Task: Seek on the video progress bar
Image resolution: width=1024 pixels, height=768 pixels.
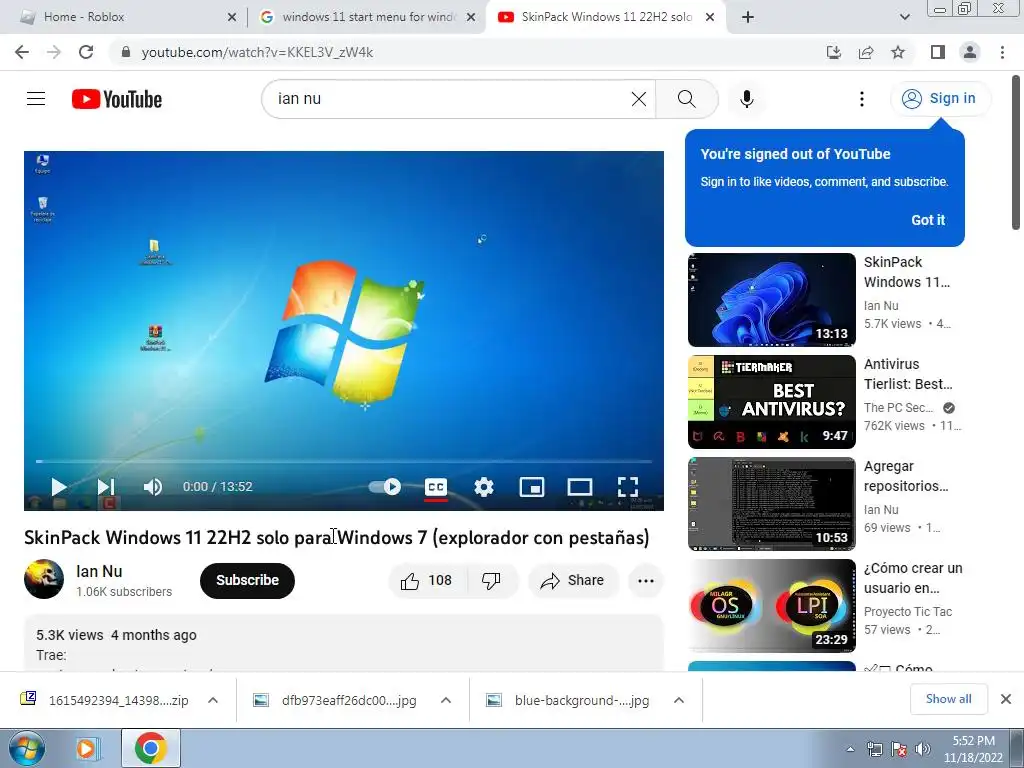Action: click(x=344, y=461)
